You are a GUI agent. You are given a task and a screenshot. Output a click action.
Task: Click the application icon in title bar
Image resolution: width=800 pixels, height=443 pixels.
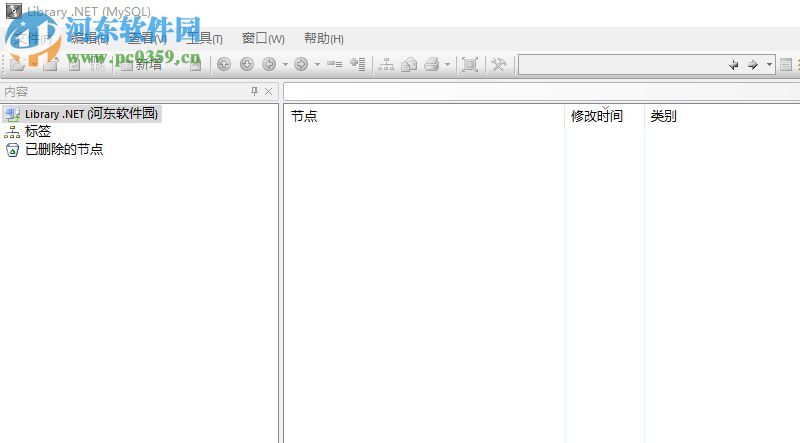click(14, 11)
